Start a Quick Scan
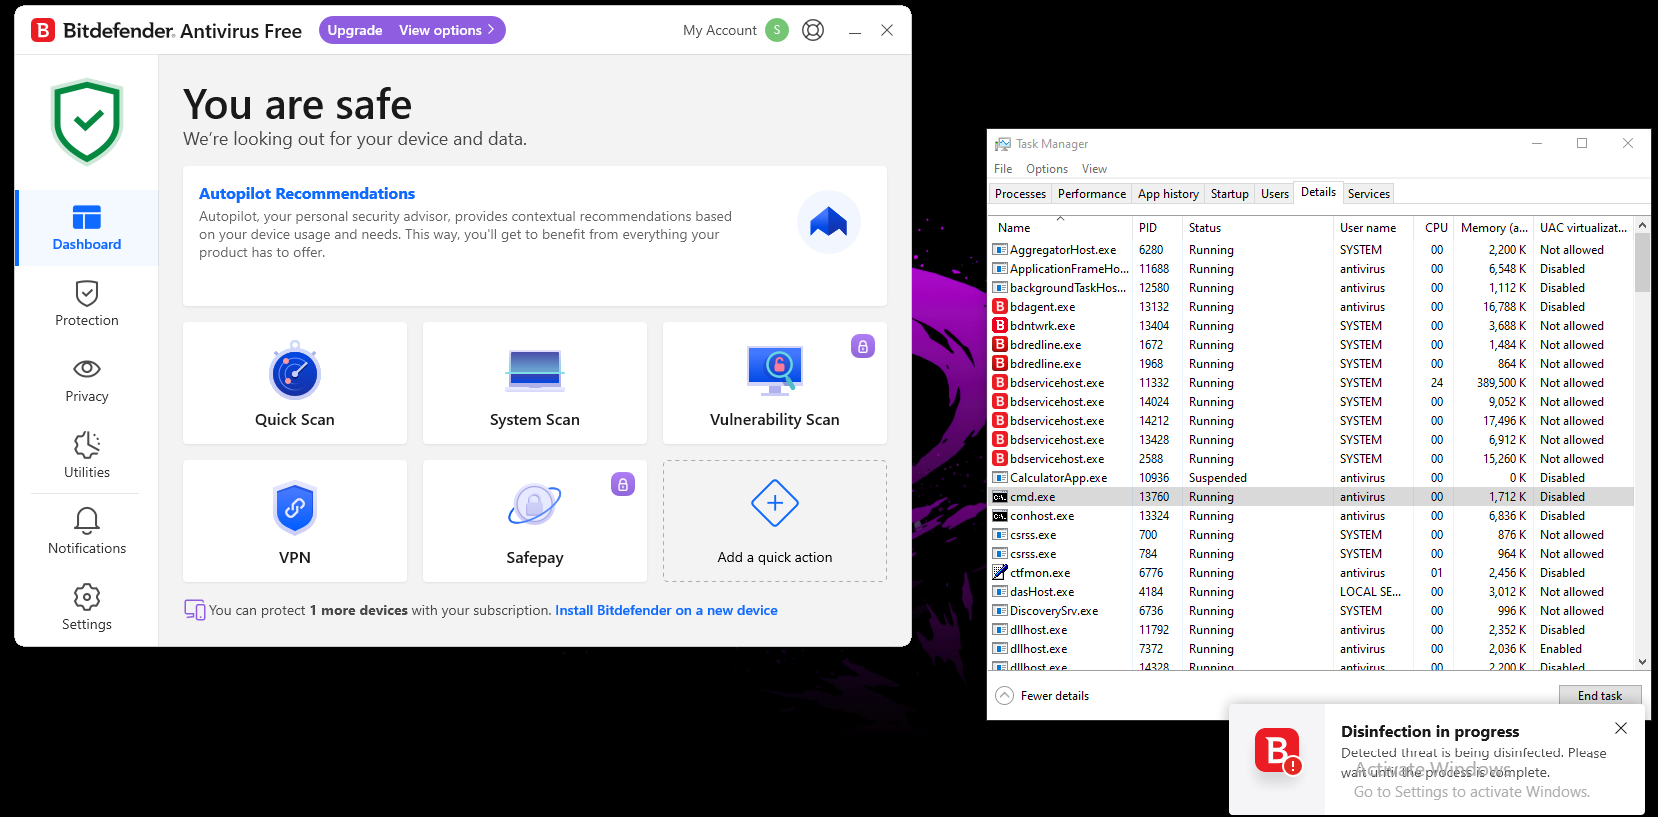This screenshot has height=817, width=1658. click(x=295, y=383)
